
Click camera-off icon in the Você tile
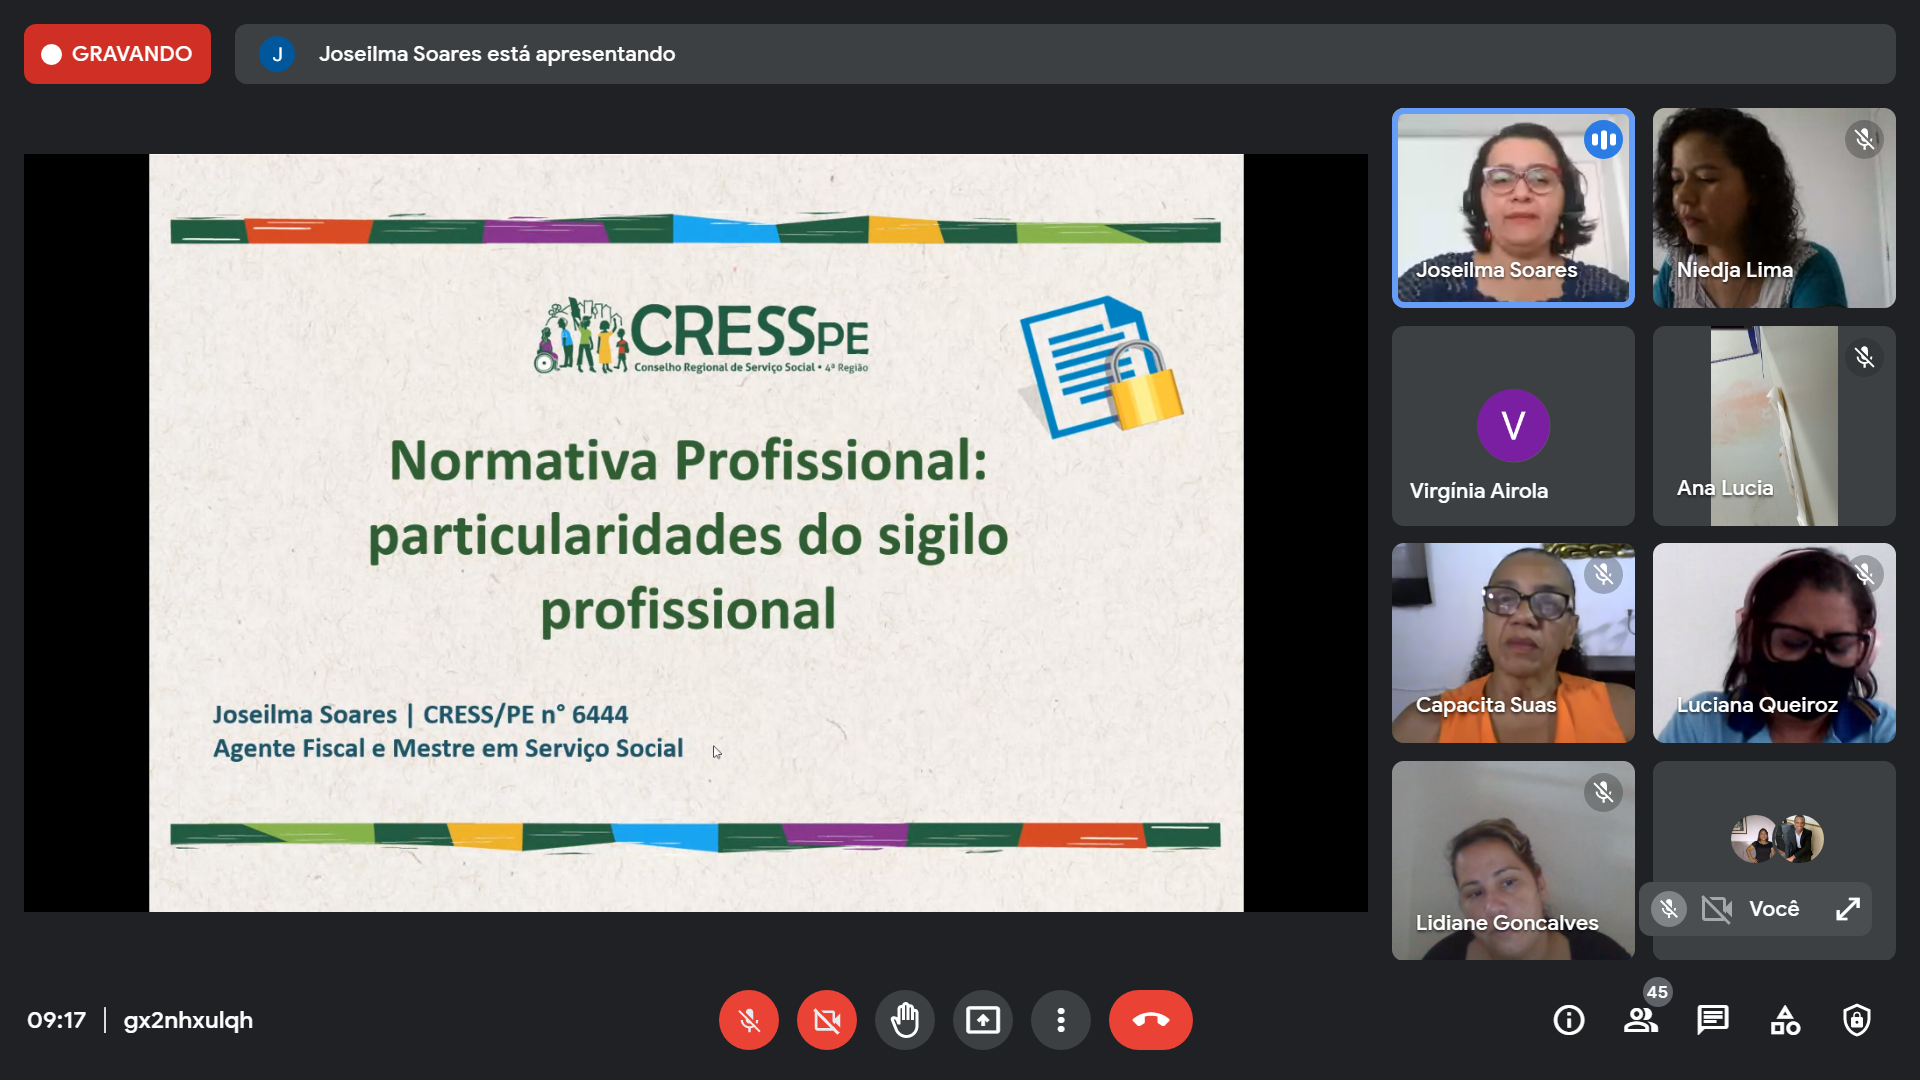click(x=1716, y=909)
